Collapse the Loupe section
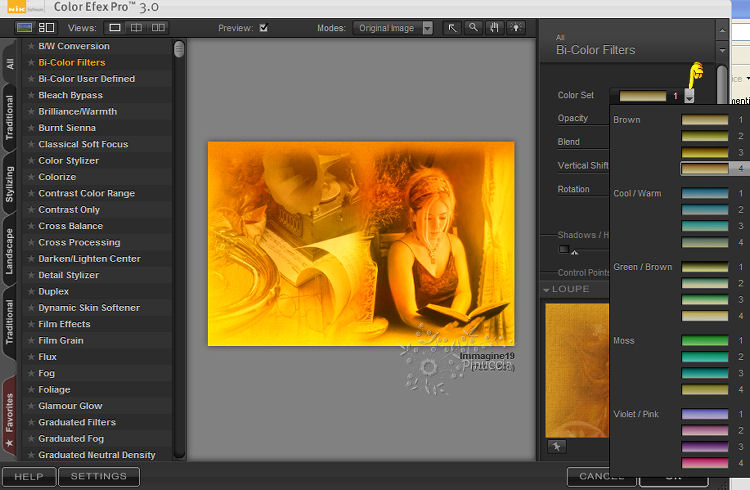 (x=547, y=290)
